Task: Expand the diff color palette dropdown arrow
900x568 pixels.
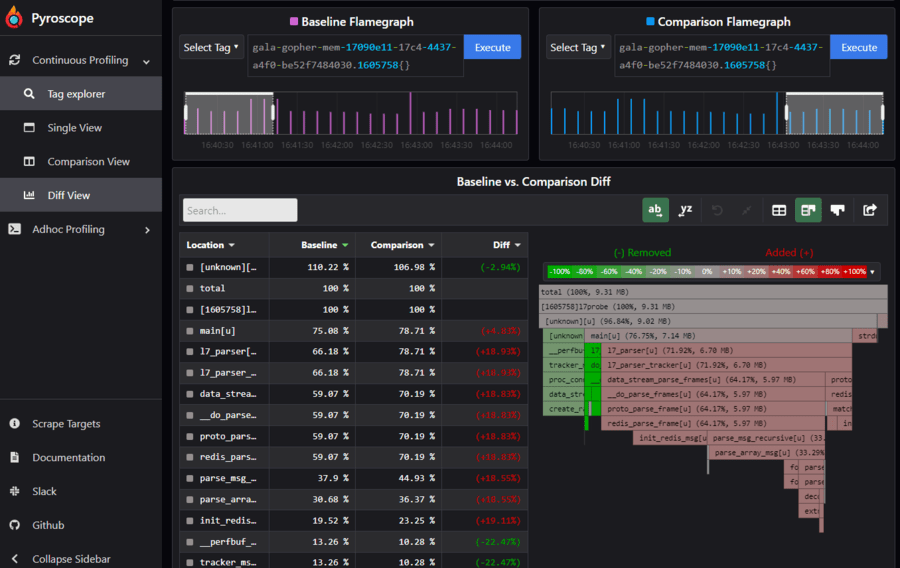Action: 873,272
